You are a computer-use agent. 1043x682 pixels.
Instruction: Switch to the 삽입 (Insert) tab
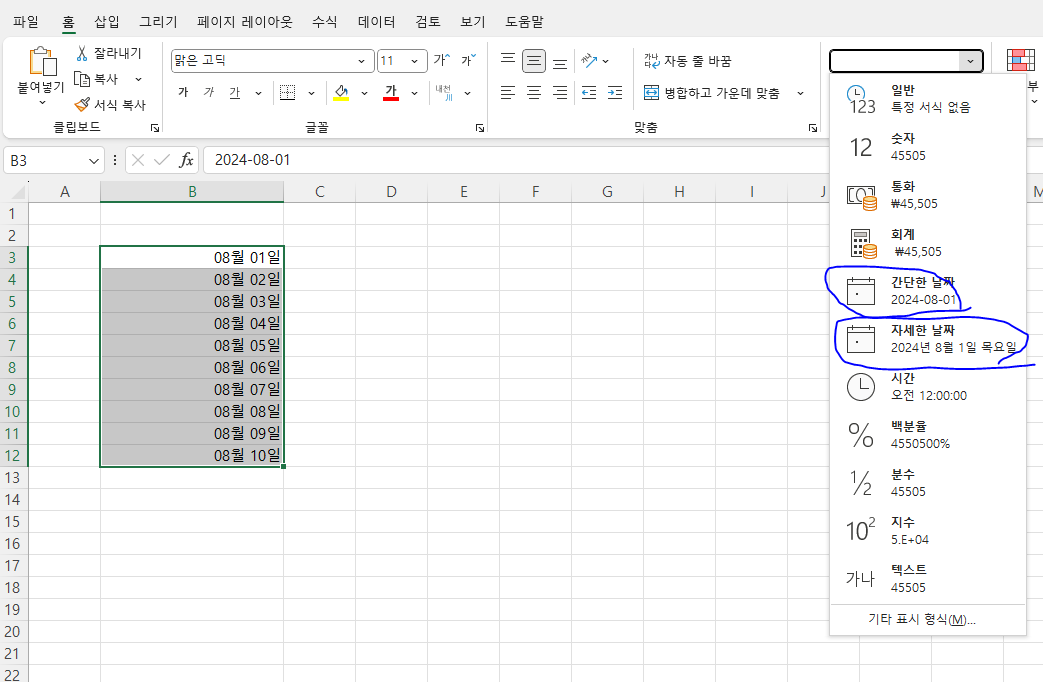106,22
